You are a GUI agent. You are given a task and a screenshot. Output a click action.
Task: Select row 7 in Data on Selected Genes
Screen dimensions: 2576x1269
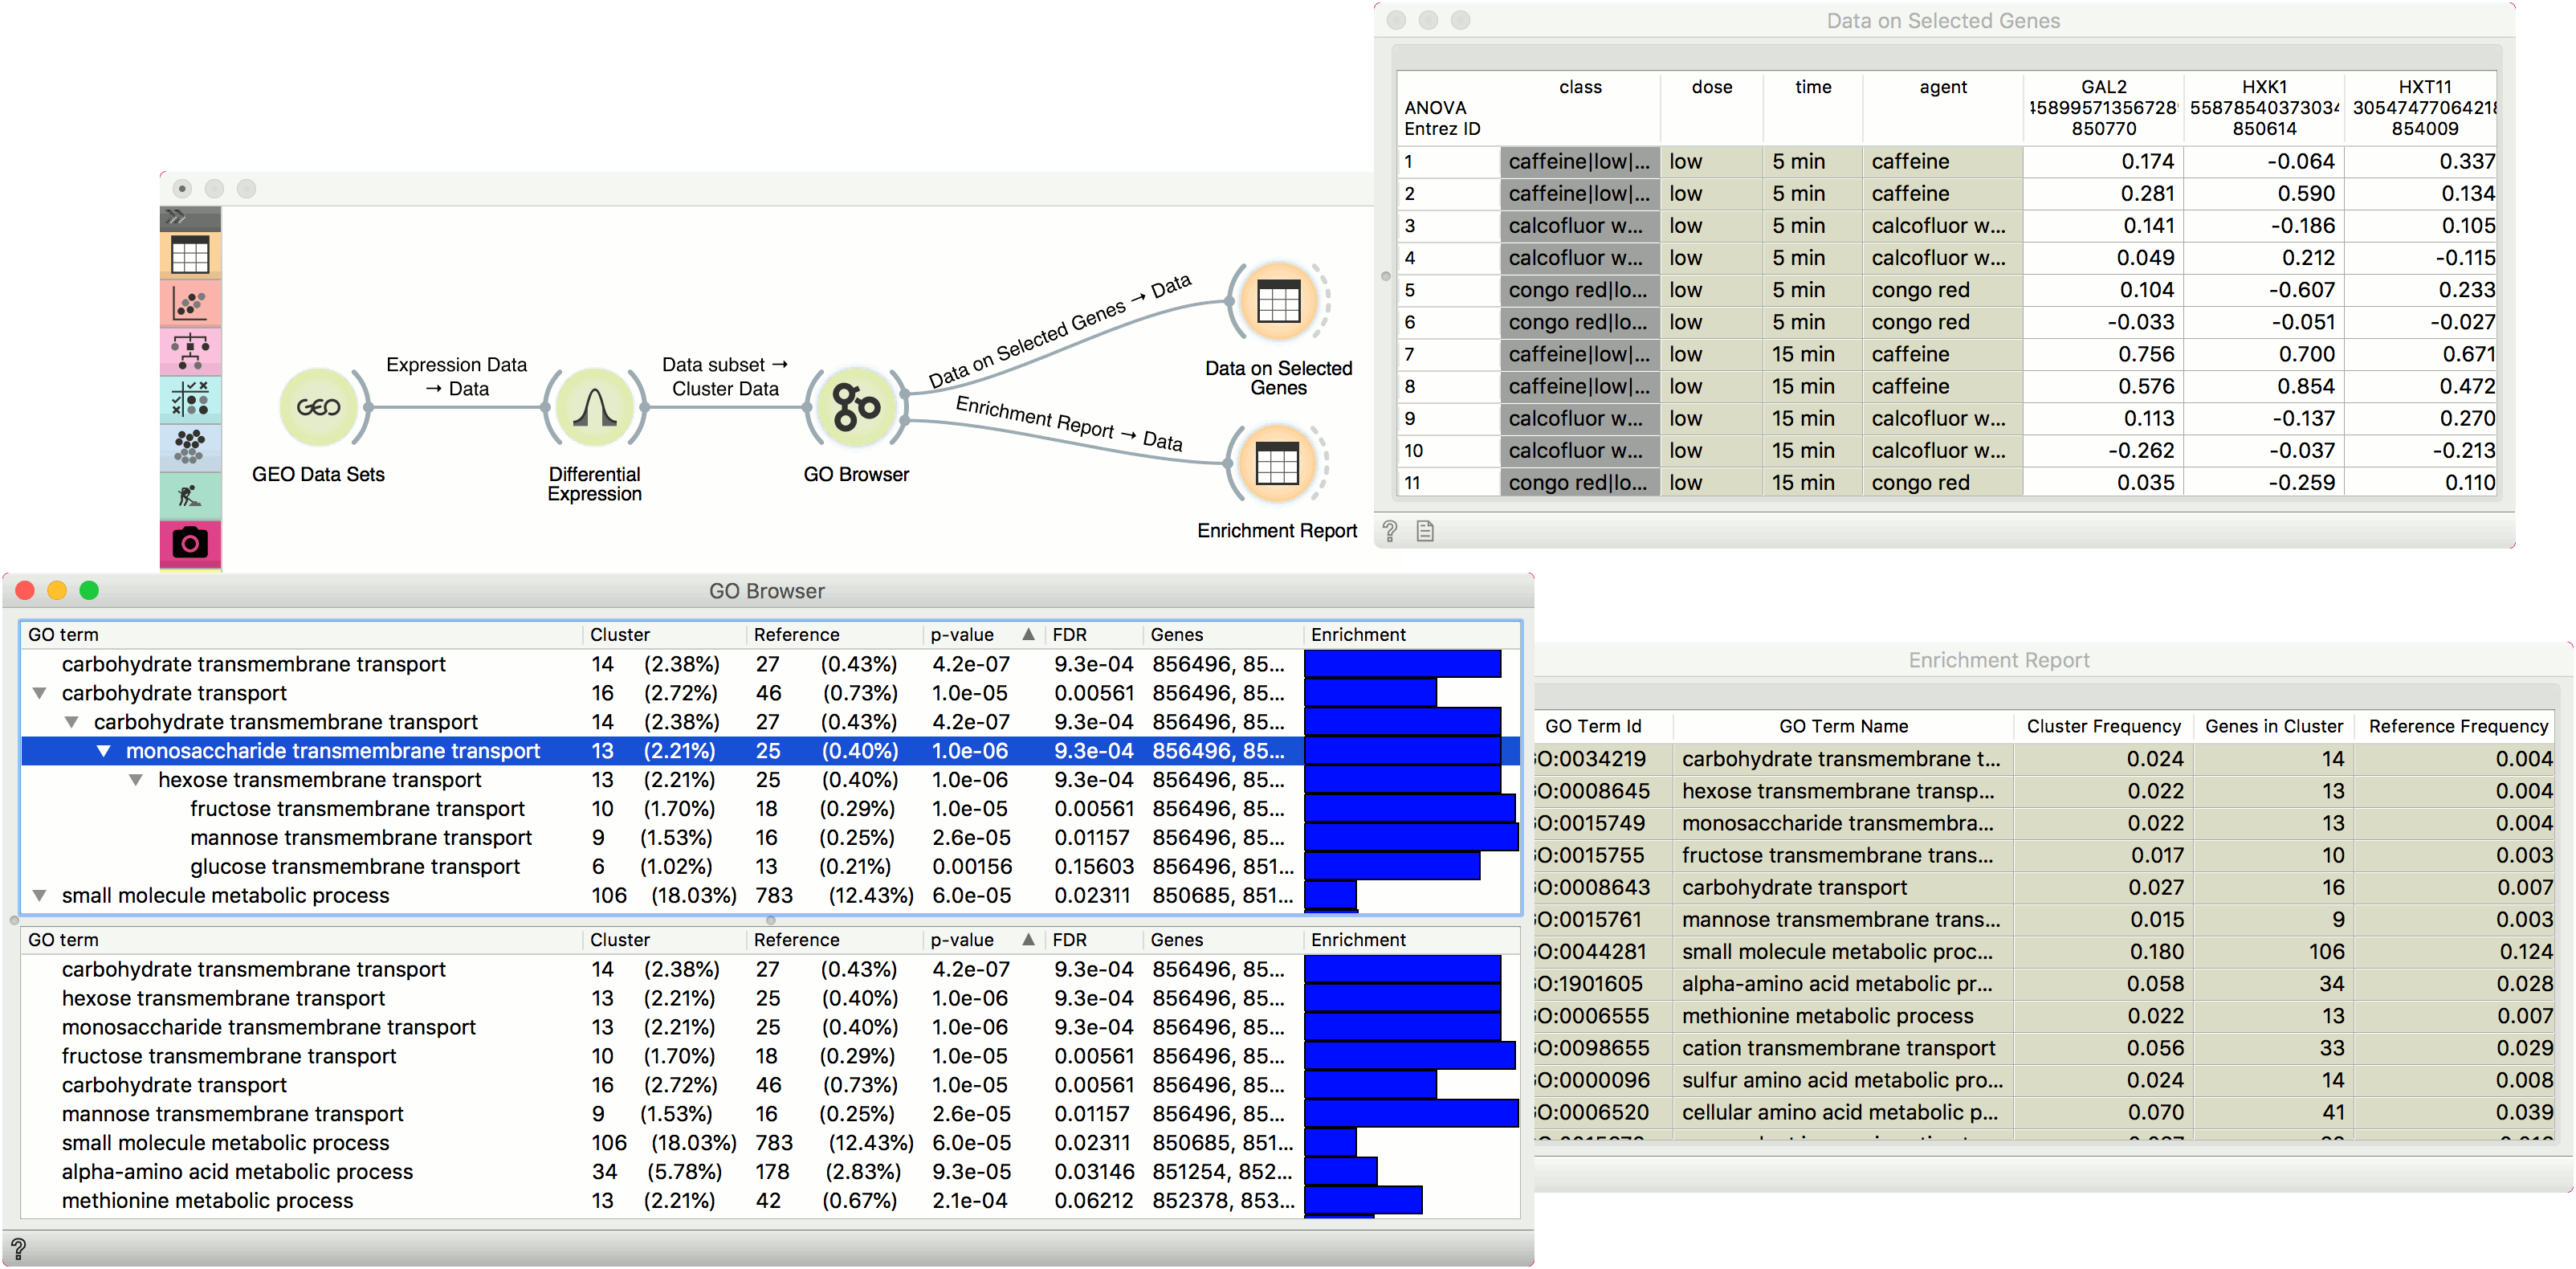(x=1947, y=354)
